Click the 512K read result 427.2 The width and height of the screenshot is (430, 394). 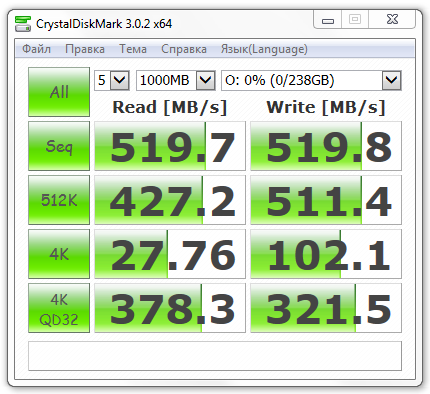pos(170,200)
